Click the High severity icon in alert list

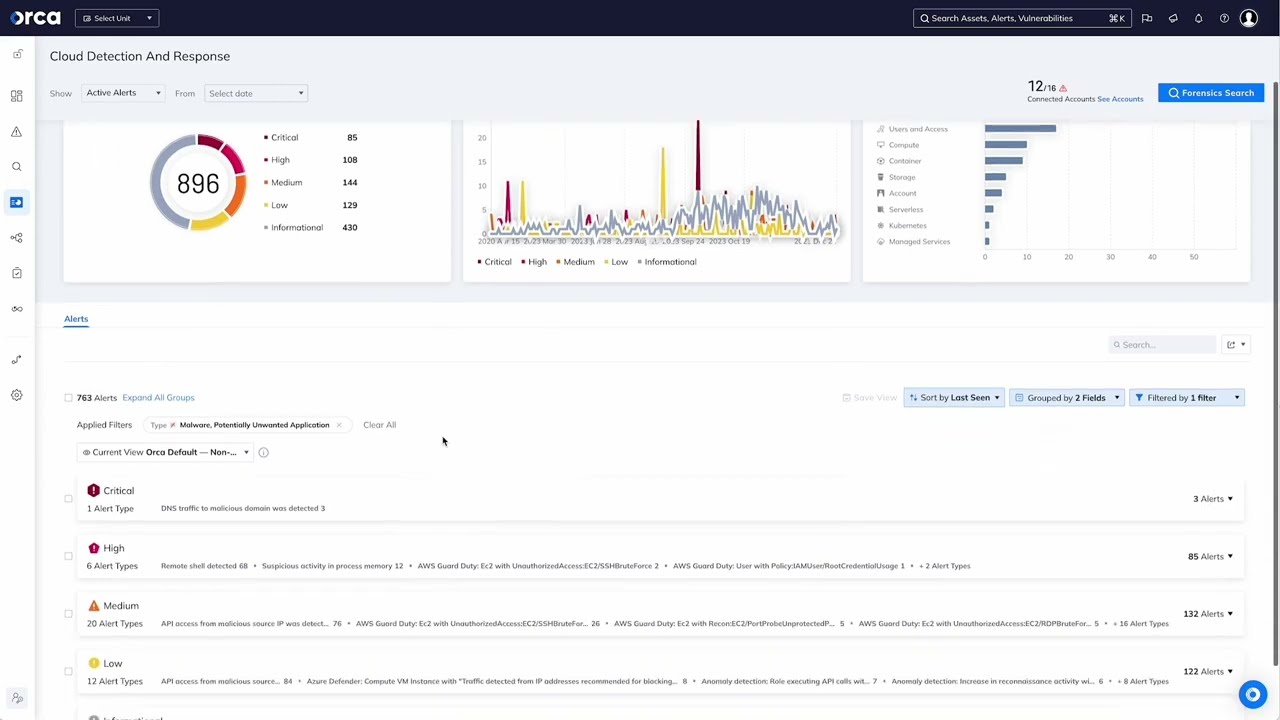tap(93, 548)
